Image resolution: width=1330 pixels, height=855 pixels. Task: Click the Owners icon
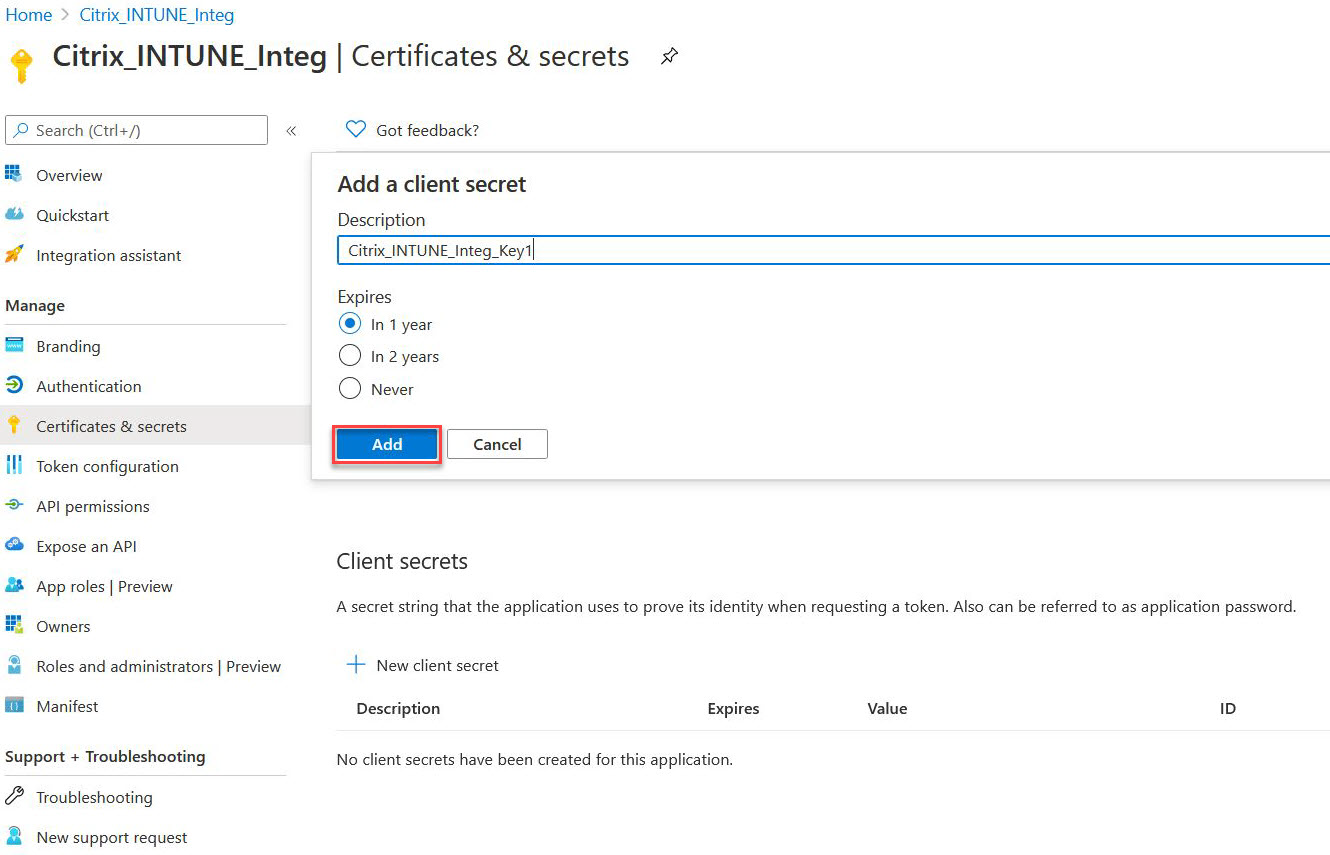[x=14, y=626]
